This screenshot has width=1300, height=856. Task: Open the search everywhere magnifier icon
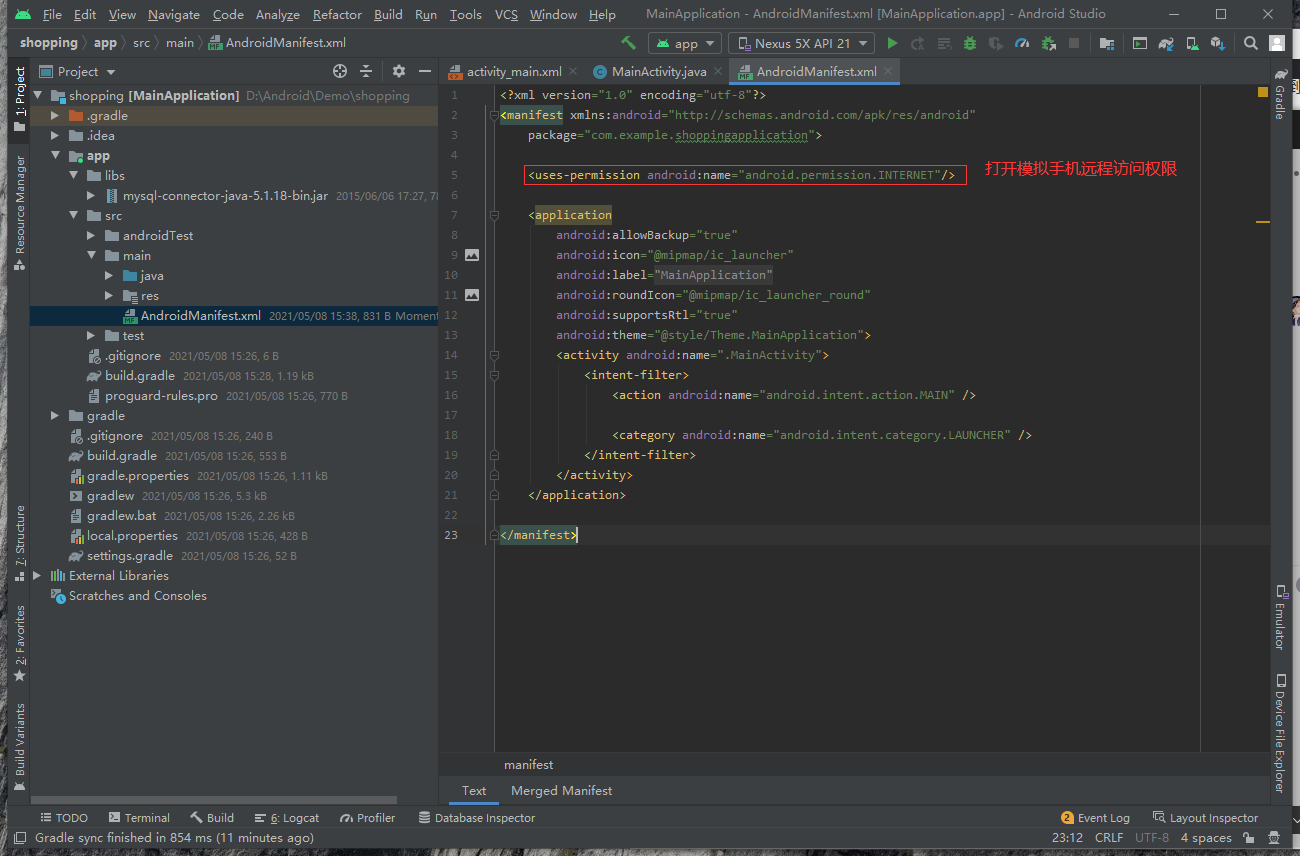1250,43
